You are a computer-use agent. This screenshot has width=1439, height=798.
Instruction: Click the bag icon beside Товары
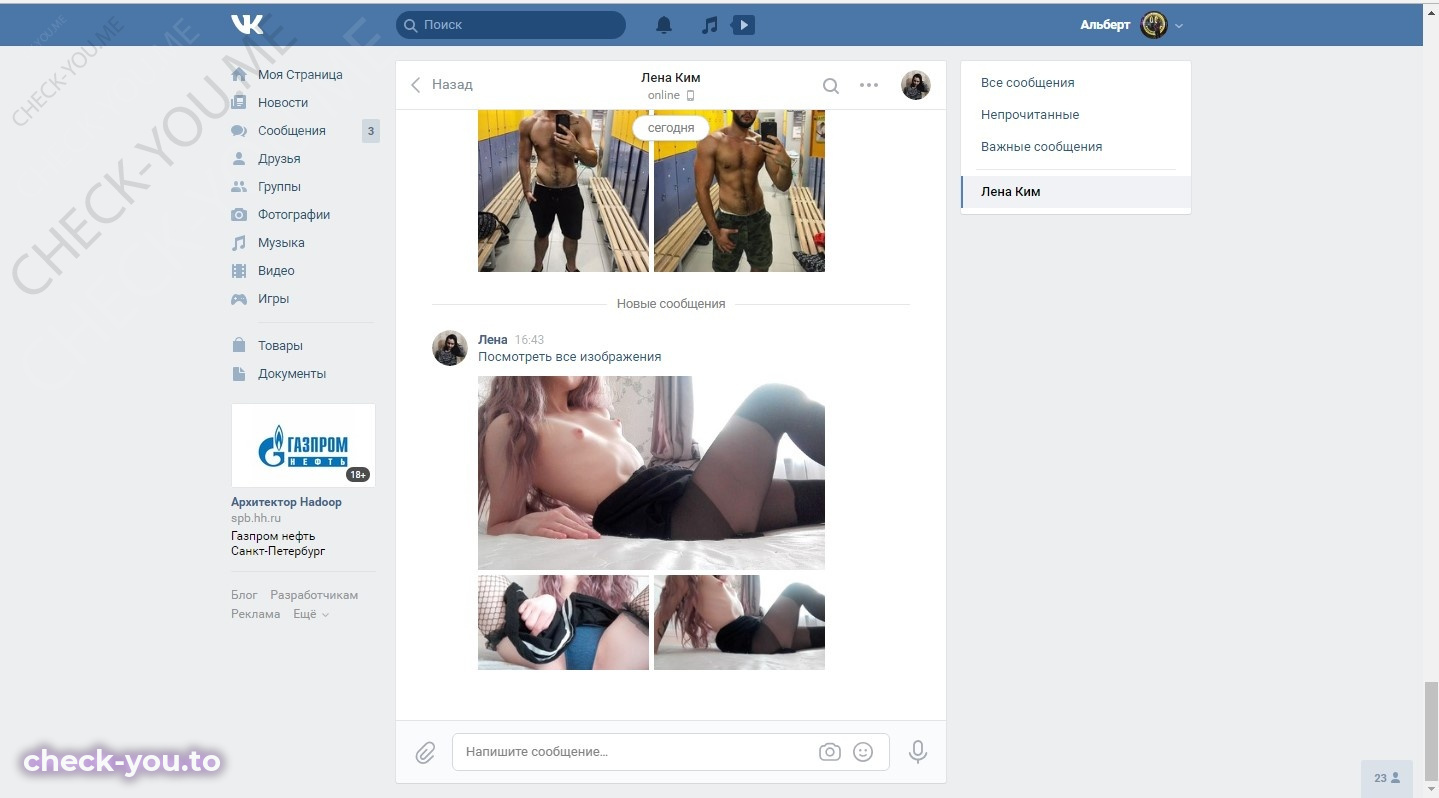pyautogui.click(x=239, y=346)
